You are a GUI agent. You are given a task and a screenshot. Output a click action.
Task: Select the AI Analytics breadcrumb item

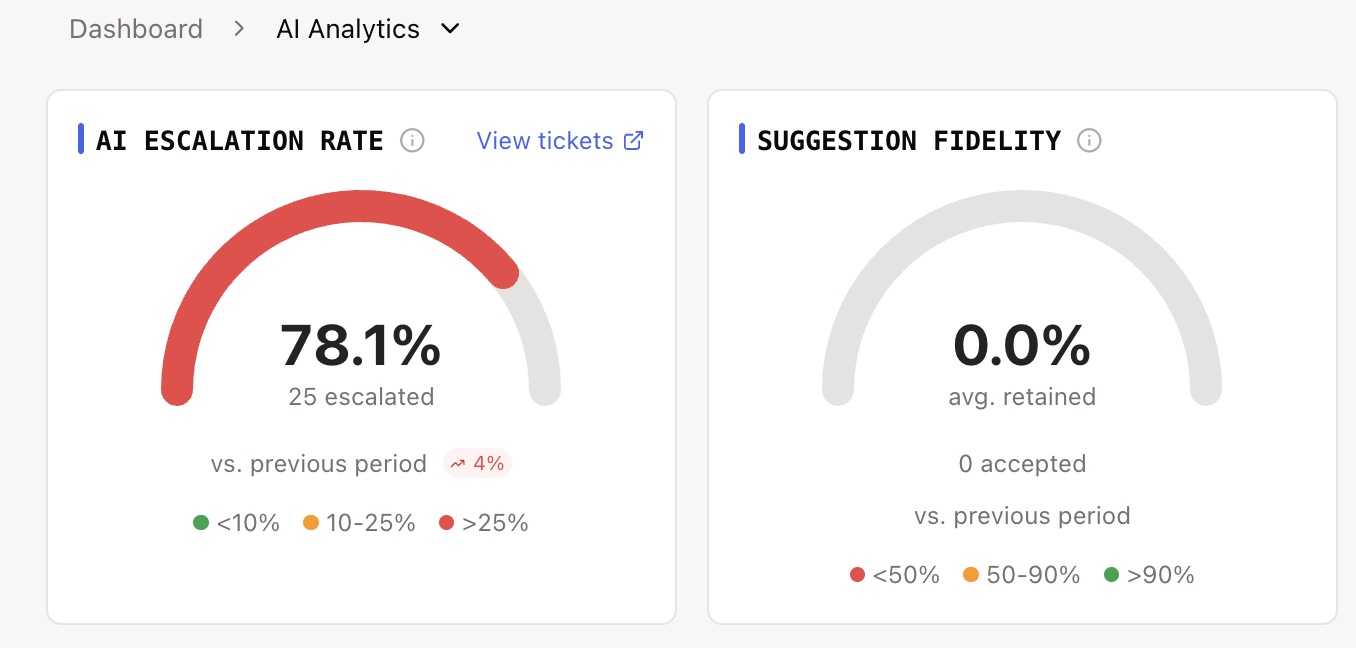pos(348,29)
